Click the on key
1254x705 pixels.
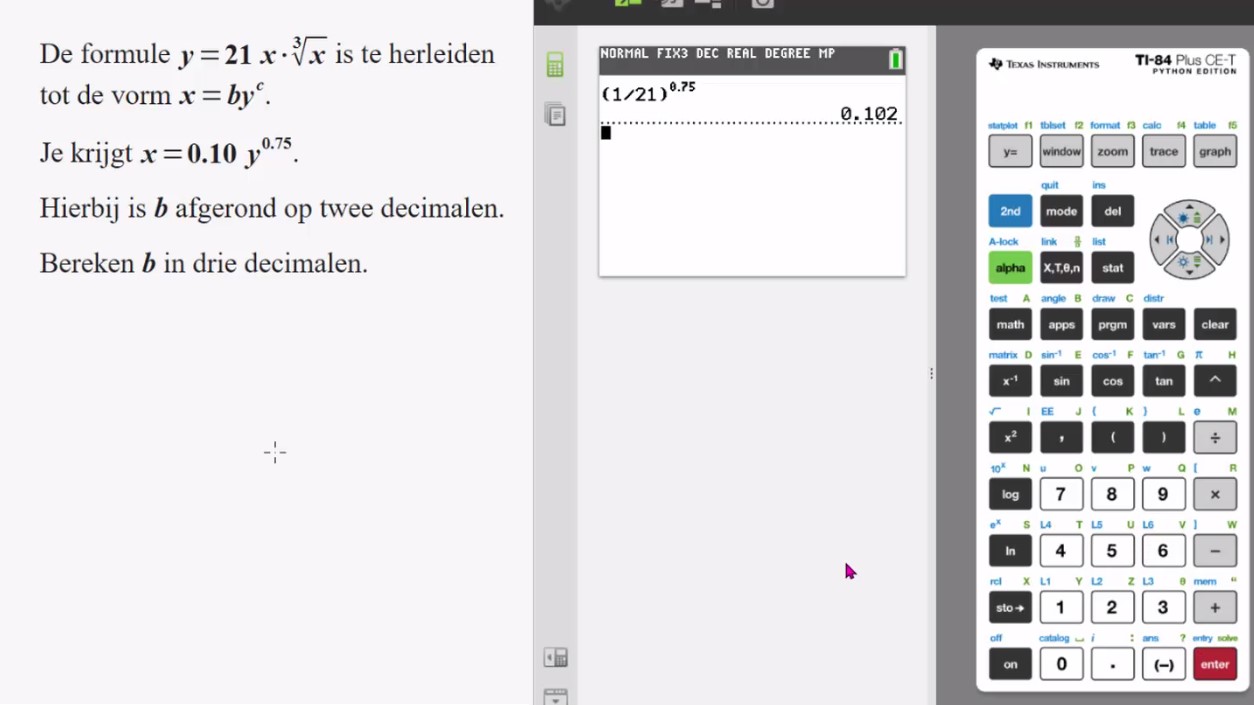click(1010, 664)
